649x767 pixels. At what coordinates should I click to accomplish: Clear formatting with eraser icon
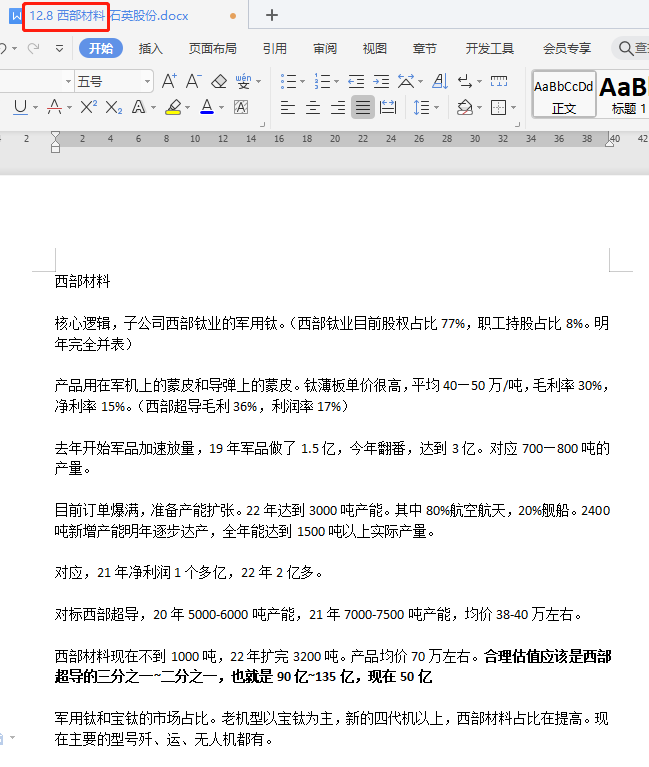pos(219,81)
